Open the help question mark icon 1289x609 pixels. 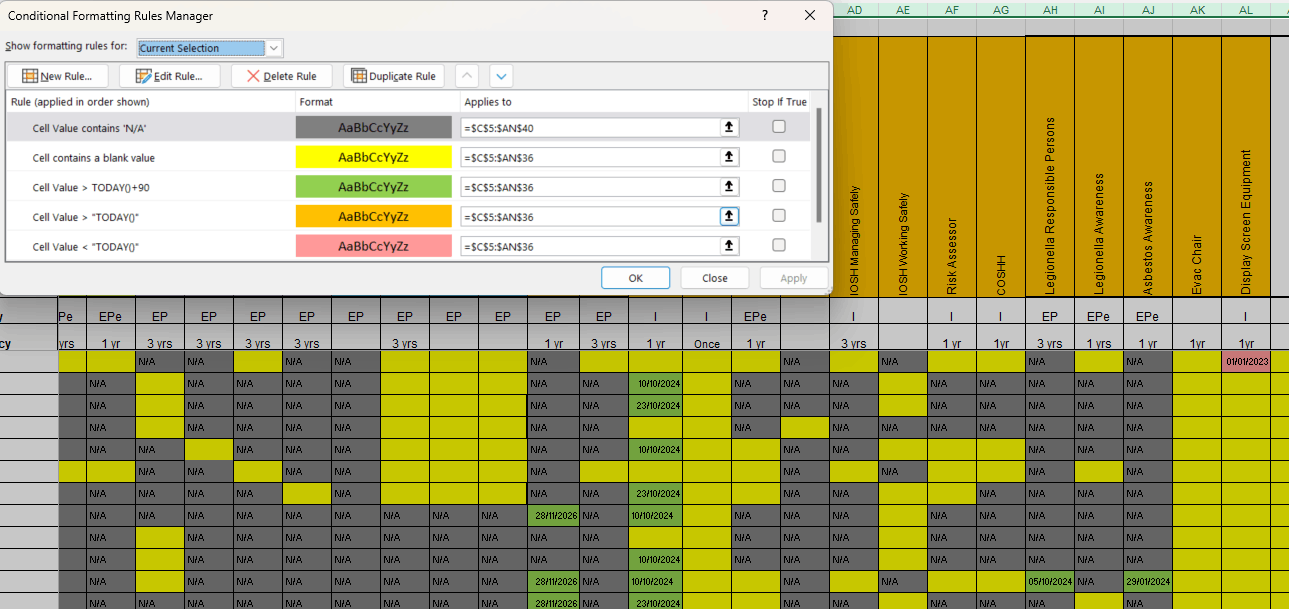tap(765, 16)
